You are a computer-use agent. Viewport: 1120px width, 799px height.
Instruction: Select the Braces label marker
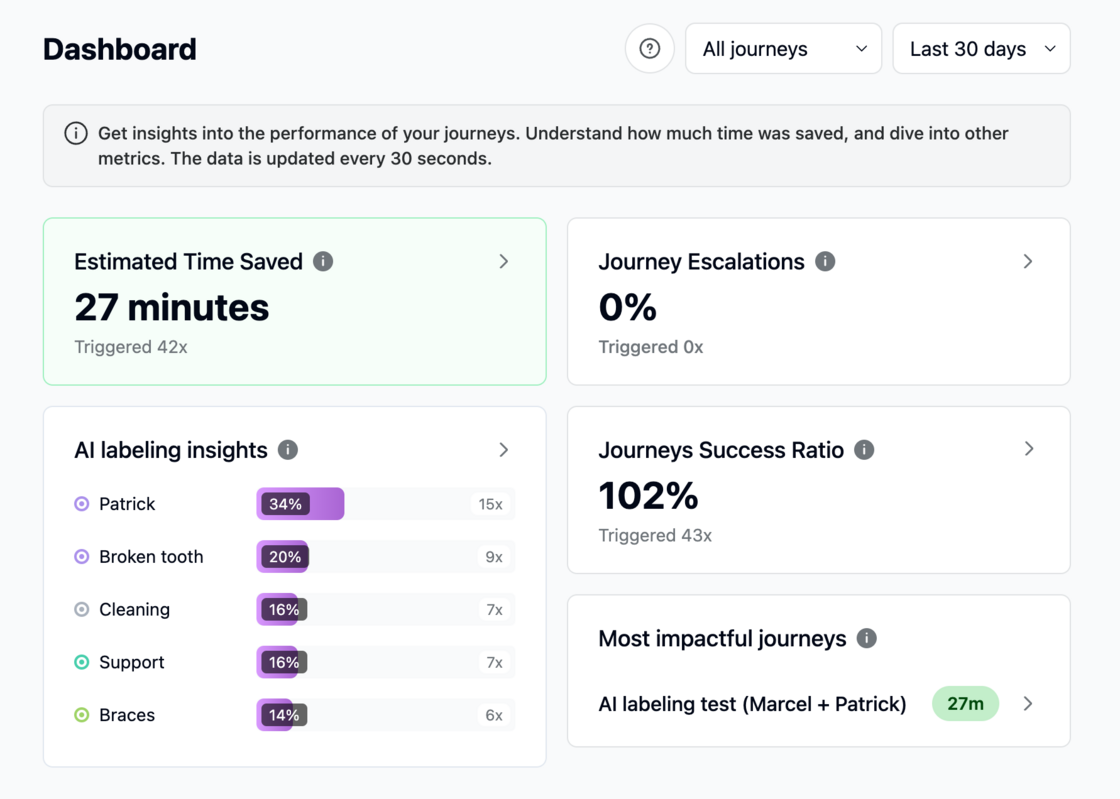(82, 715)
